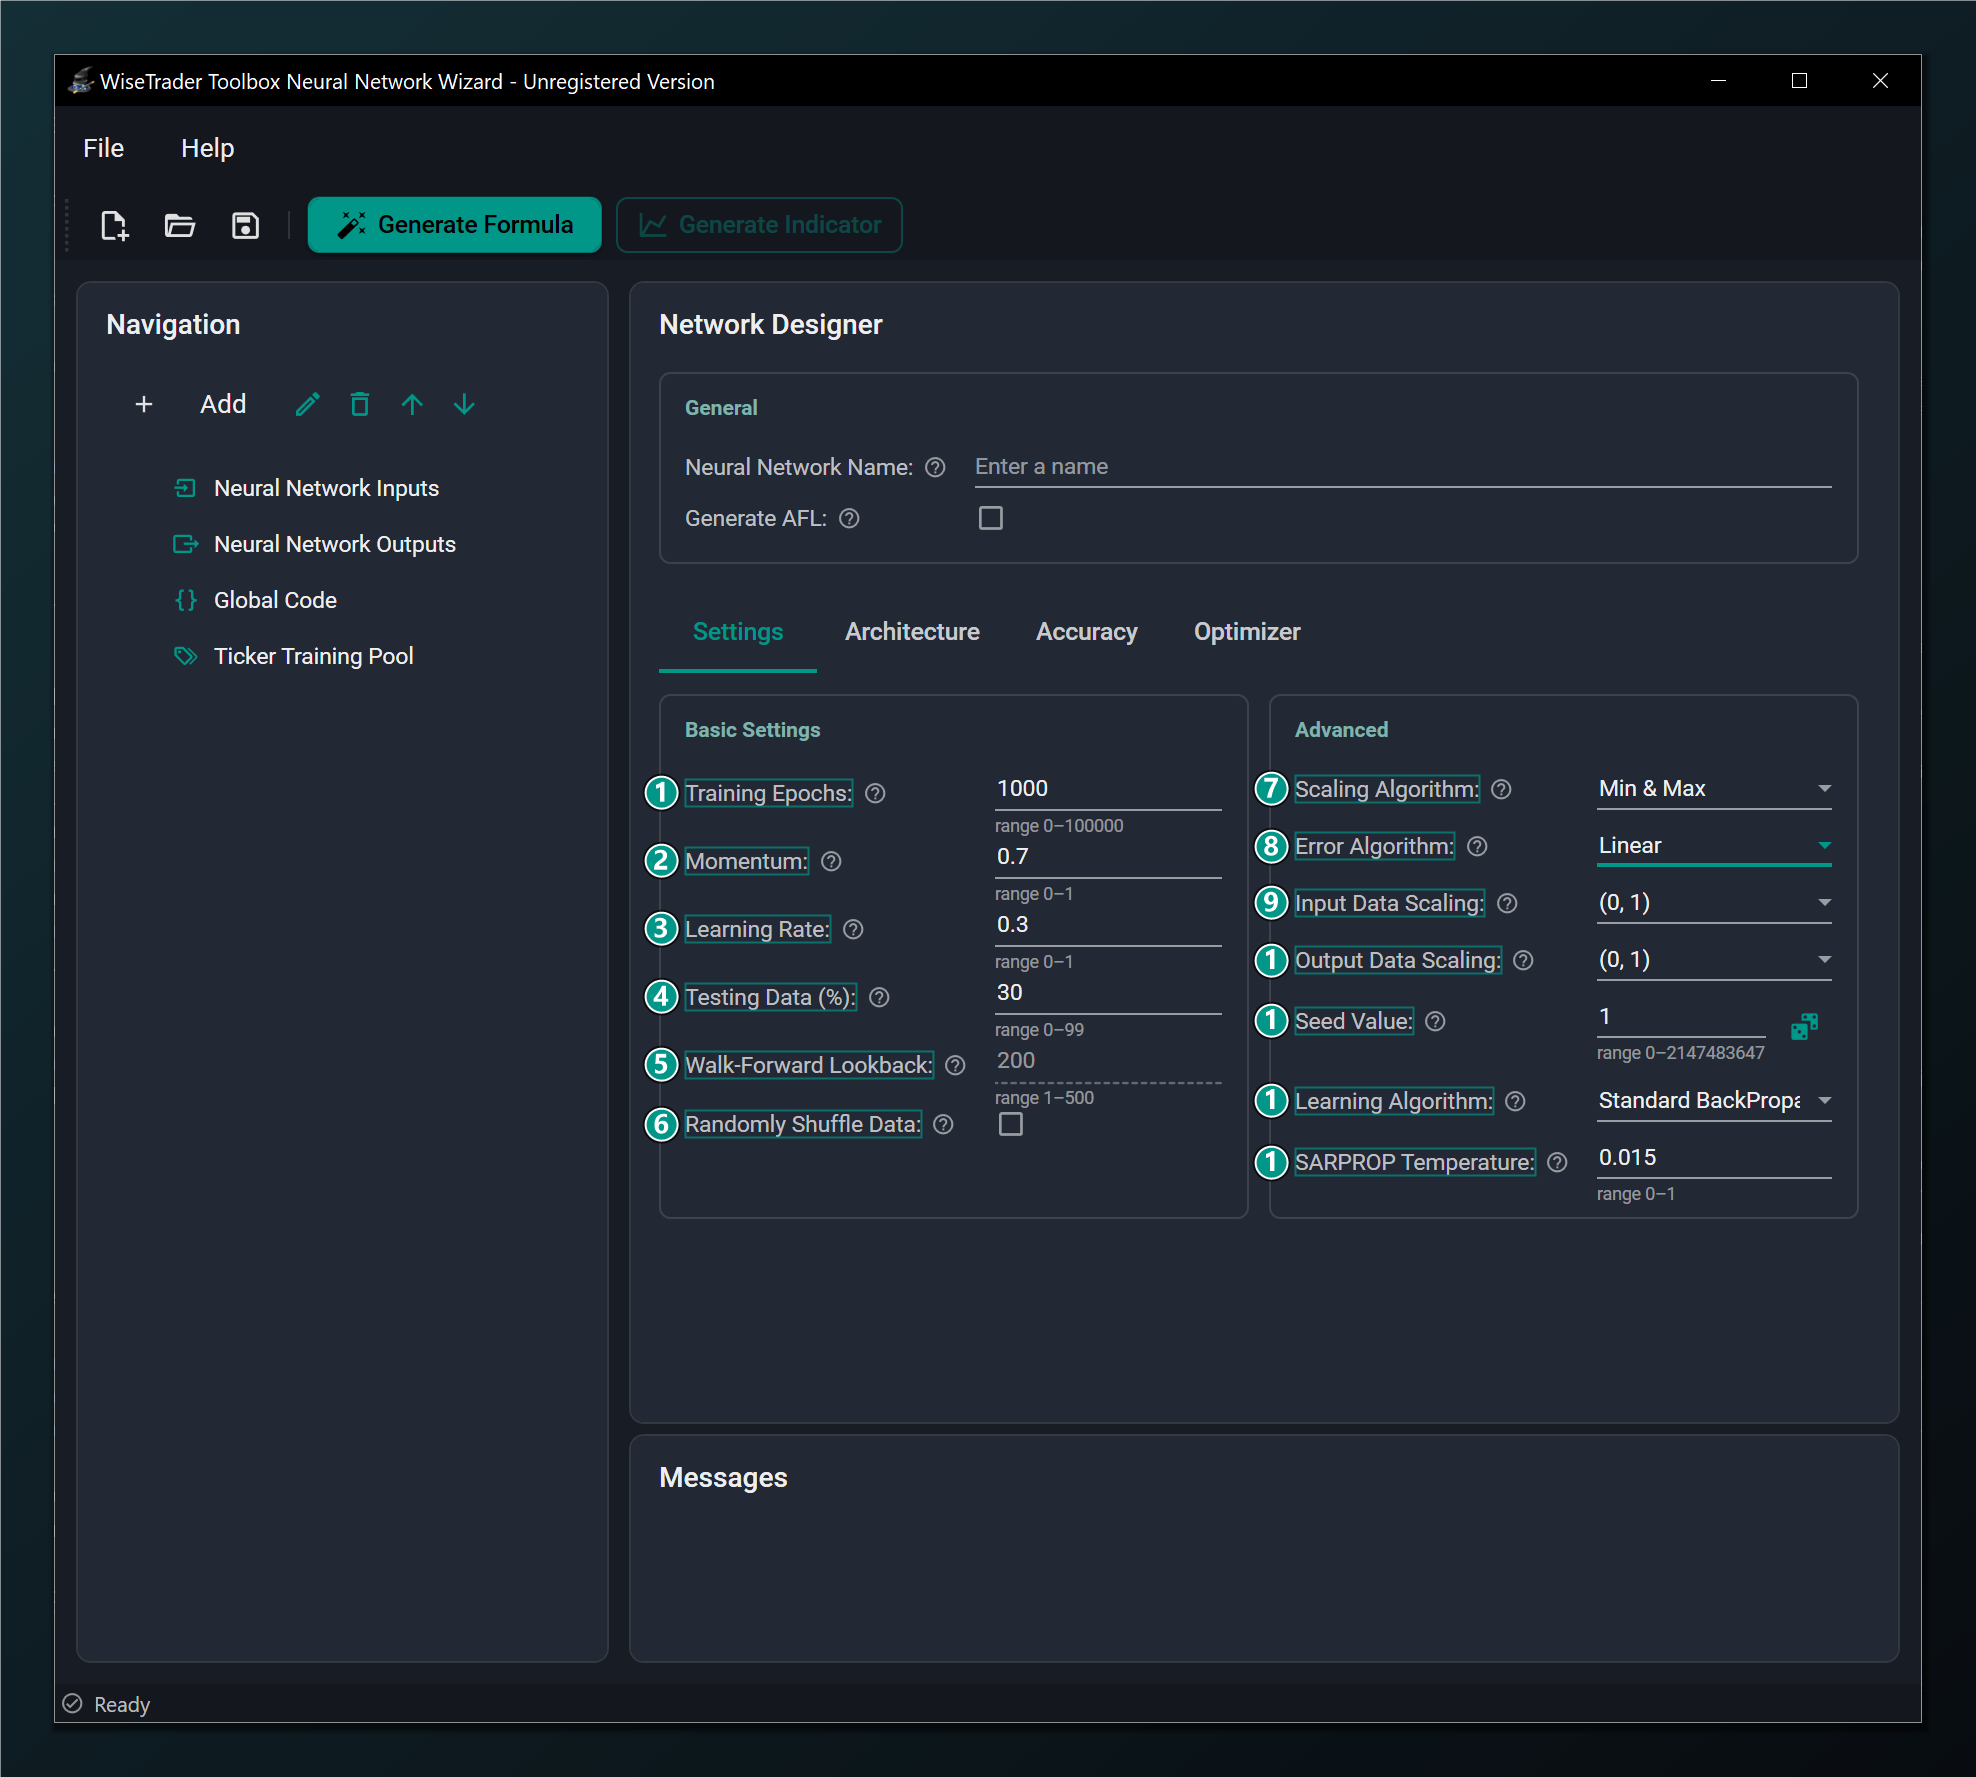Open the Learning Algorithm dropdown

coord(1714,1101)
